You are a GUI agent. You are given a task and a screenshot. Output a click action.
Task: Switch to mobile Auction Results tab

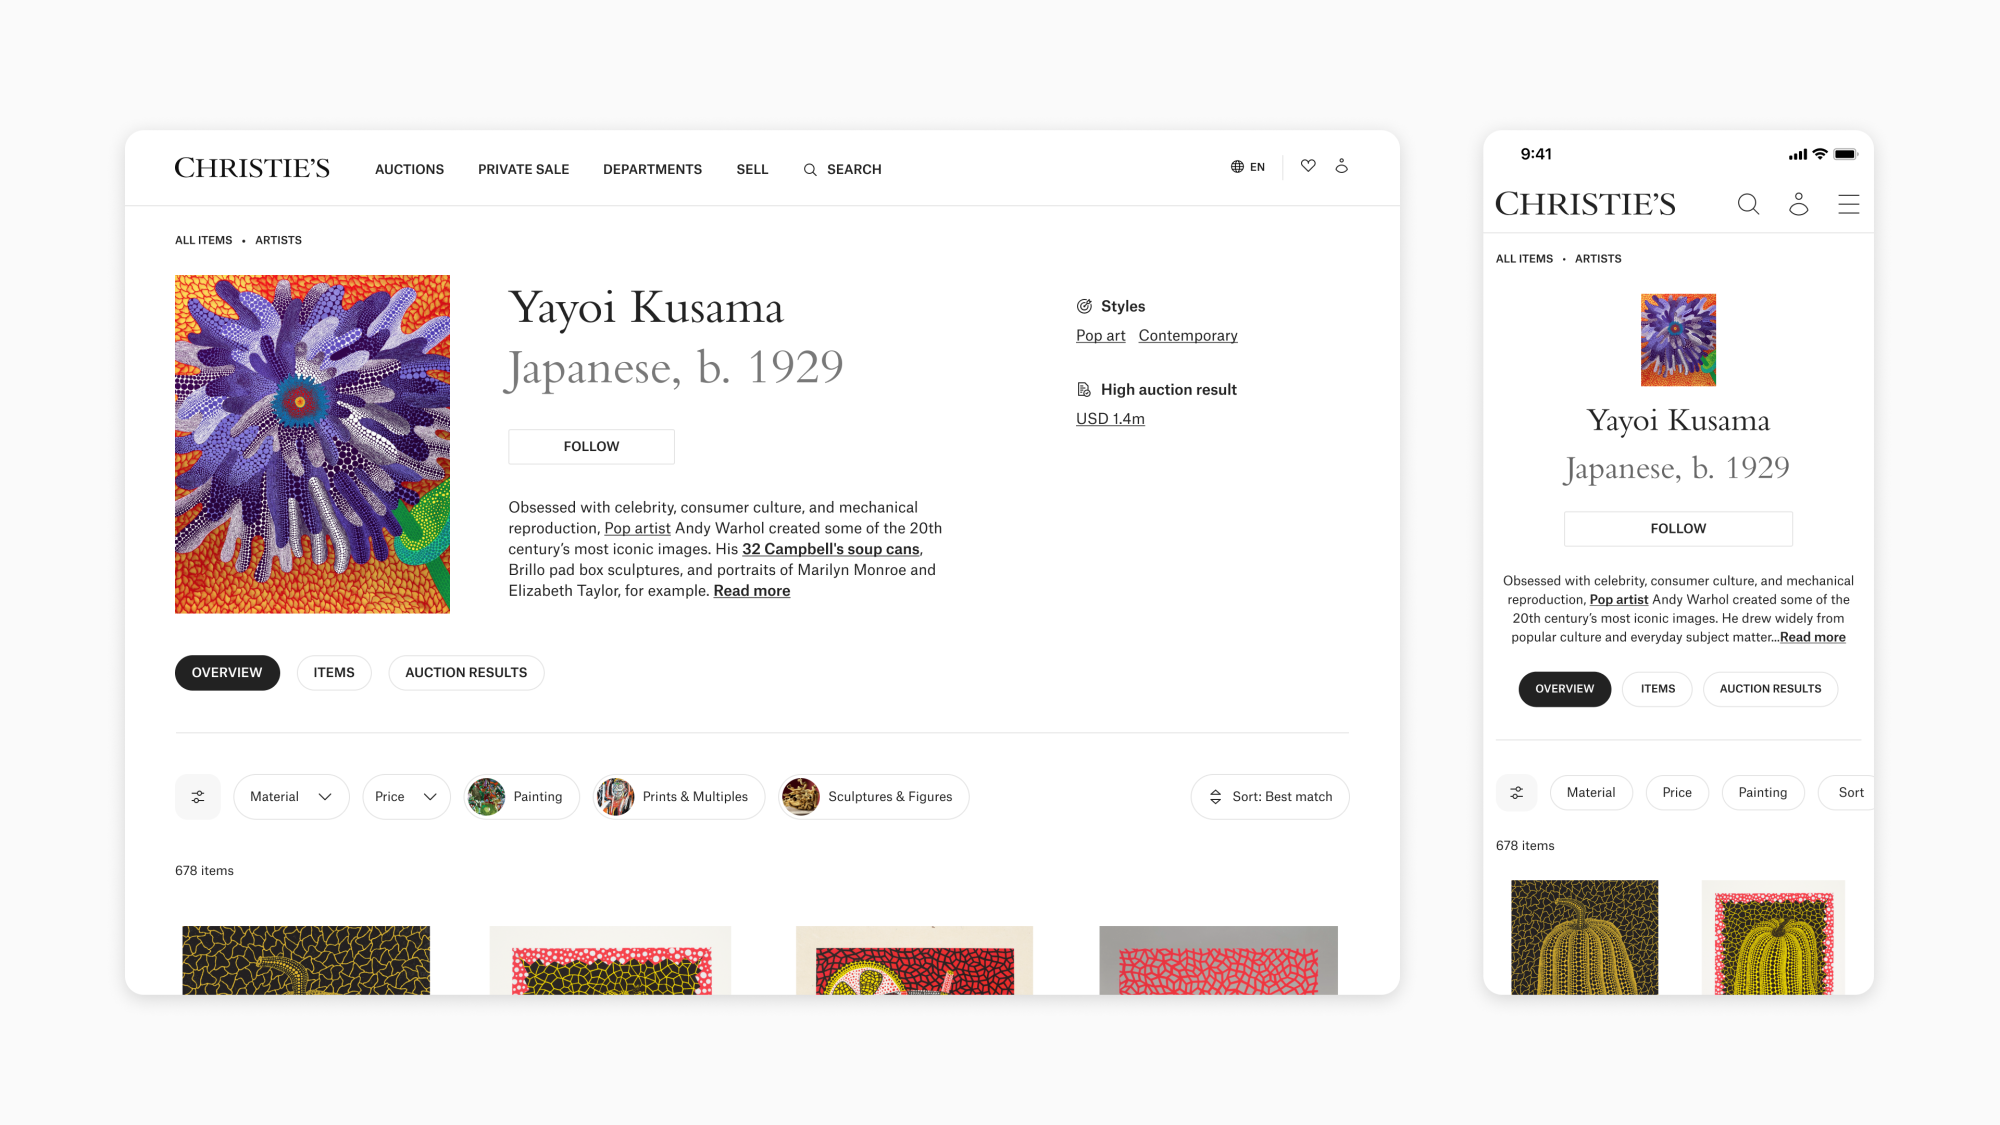[1771, 689]
